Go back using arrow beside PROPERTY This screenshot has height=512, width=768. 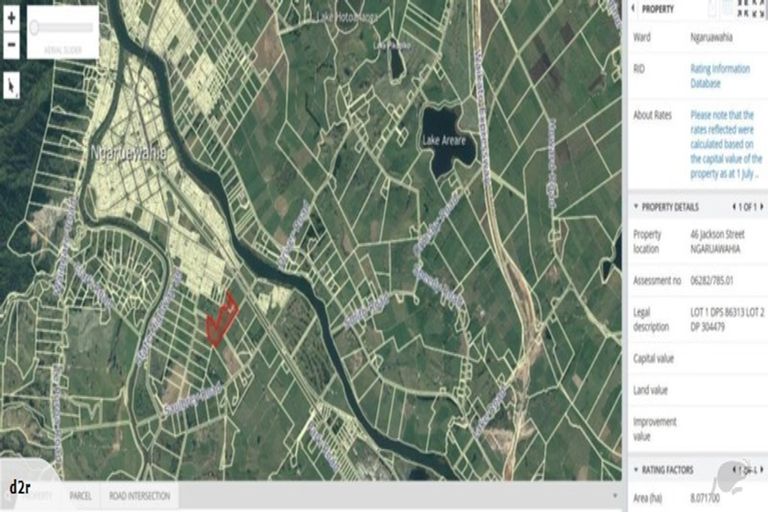634,9
